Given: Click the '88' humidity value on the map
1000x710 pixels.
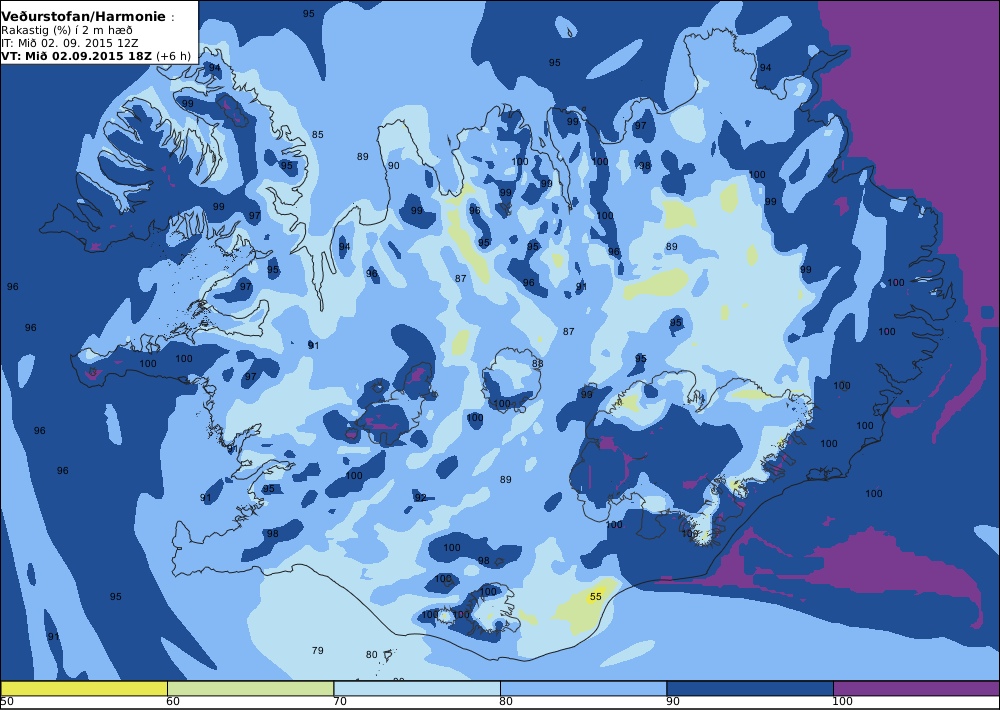Looking at the screenshot, I should tap(538, 364).
